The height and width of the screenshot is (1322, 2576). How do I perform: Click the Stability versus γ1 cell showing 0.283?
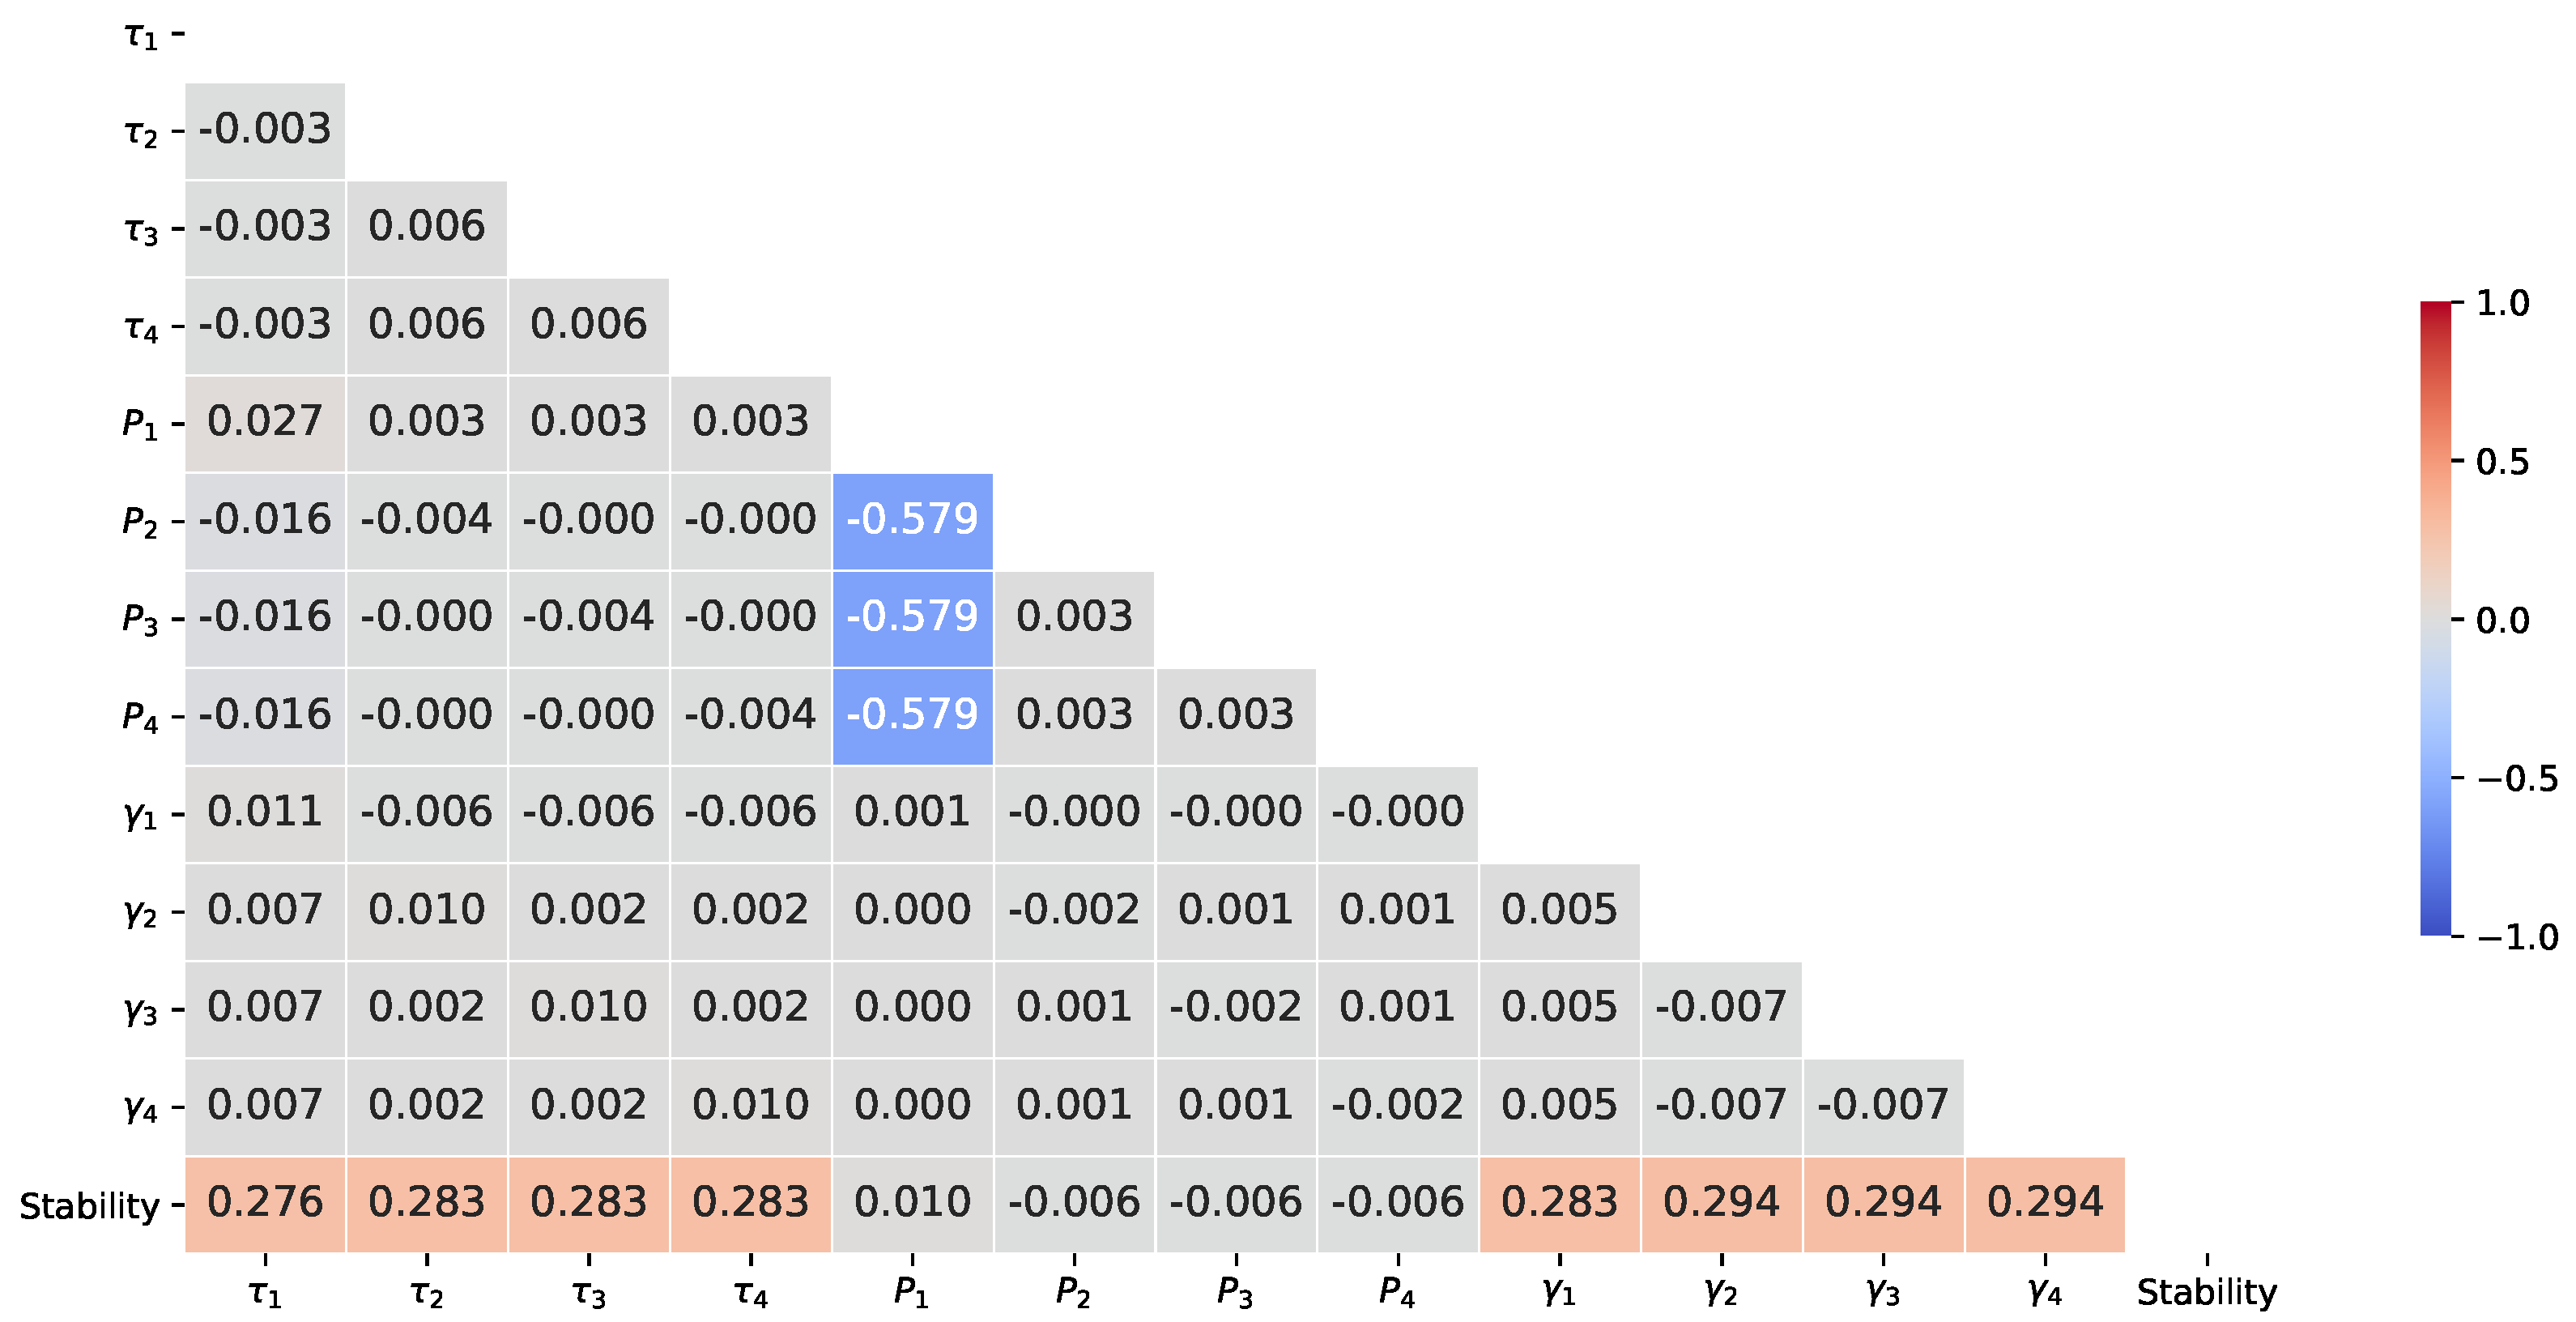pyautogui.click(x=1559, y=1202)
